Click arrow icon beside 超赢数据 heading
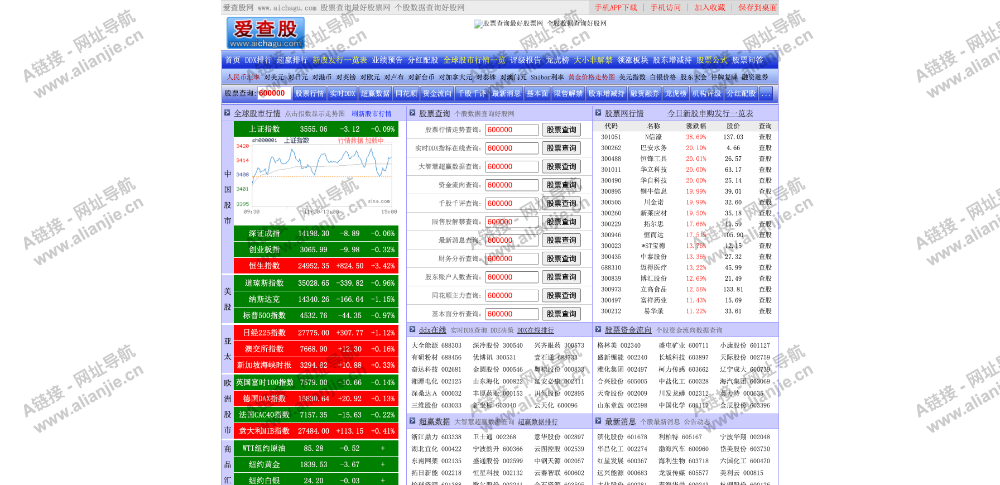The width and height of the screenshot is (1000, 485). (x=413, y=421)
